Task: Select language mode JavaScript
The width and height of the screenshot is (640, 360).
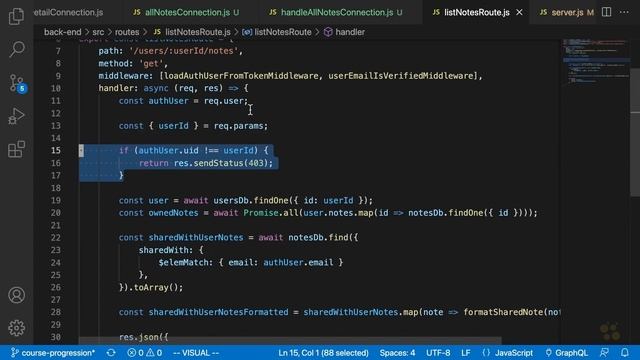Action: [x=507, y=353]
